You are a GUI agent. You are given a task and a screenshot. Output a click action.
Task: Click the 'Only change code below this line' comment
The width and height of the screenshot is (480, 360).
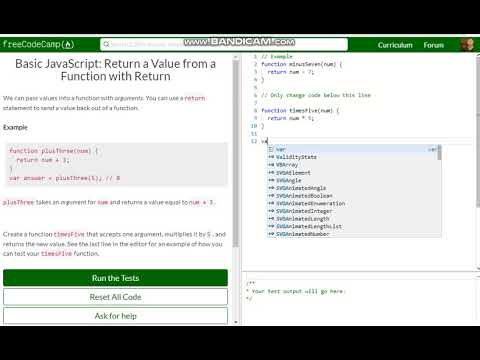coord(316,95)
